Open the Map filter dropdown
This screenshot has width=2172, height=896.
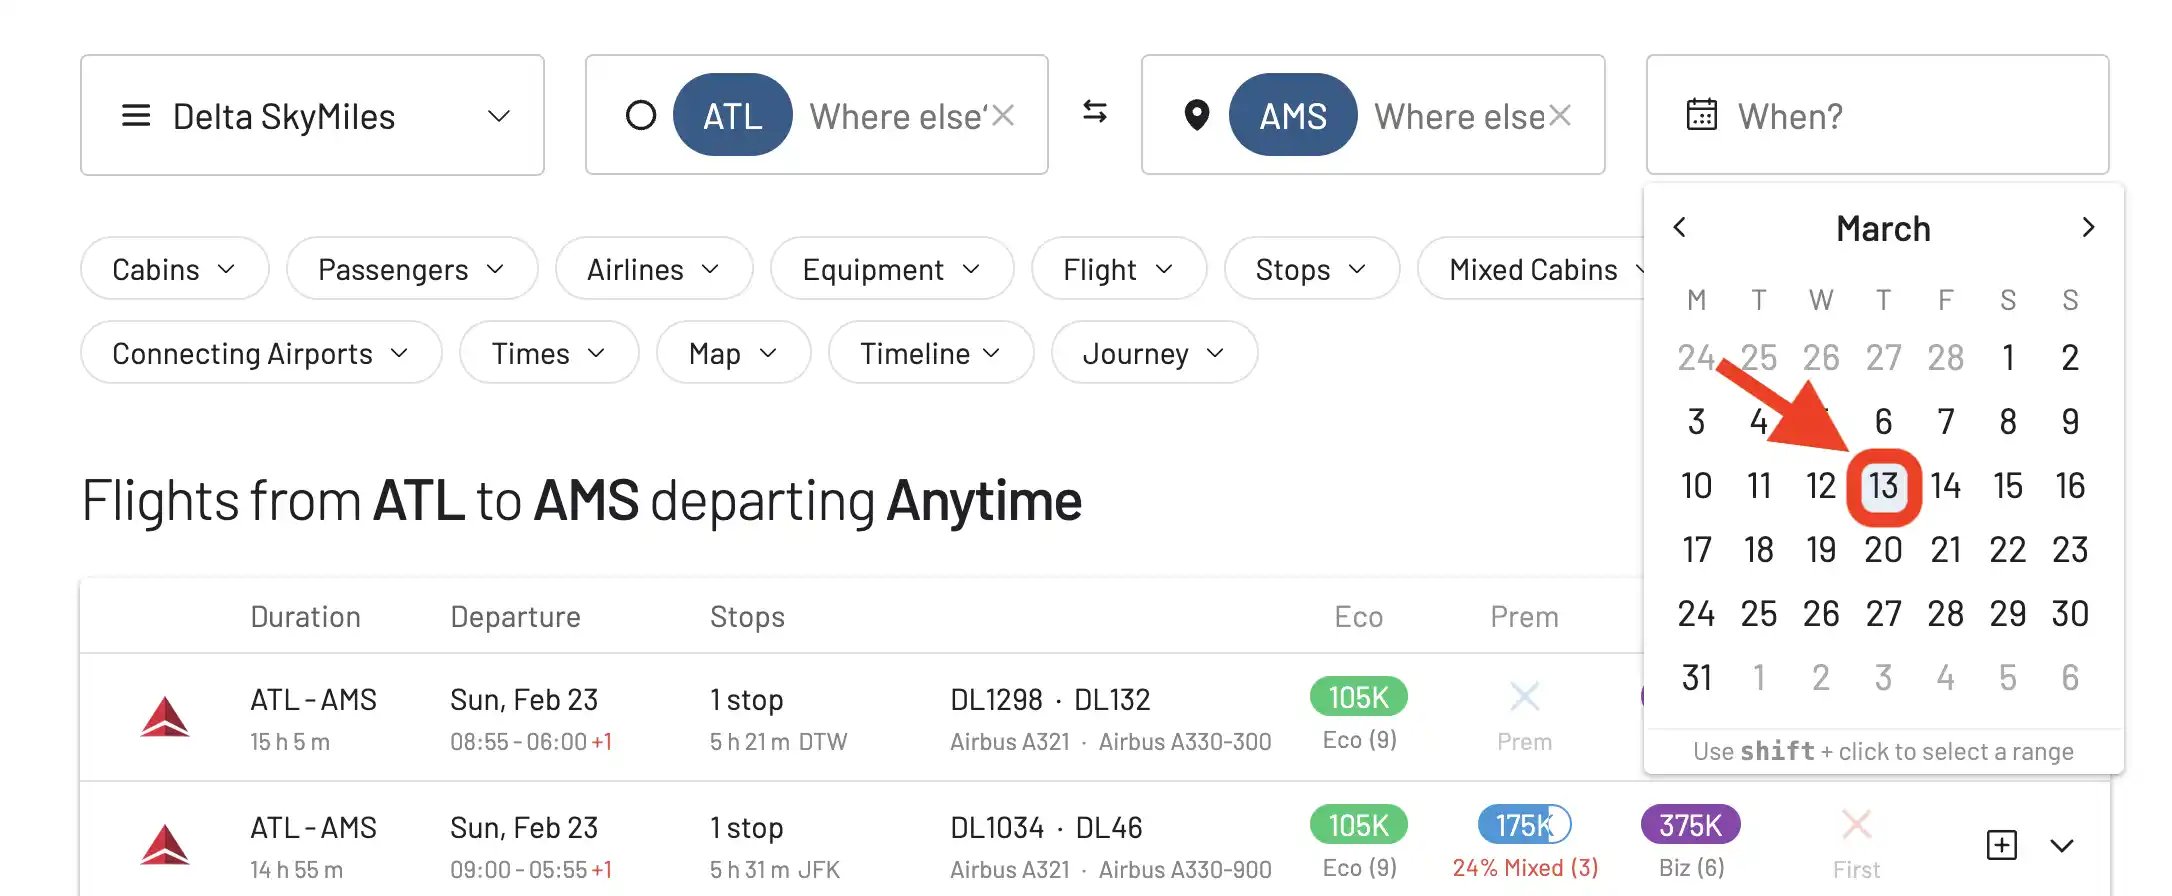point(733,353)
